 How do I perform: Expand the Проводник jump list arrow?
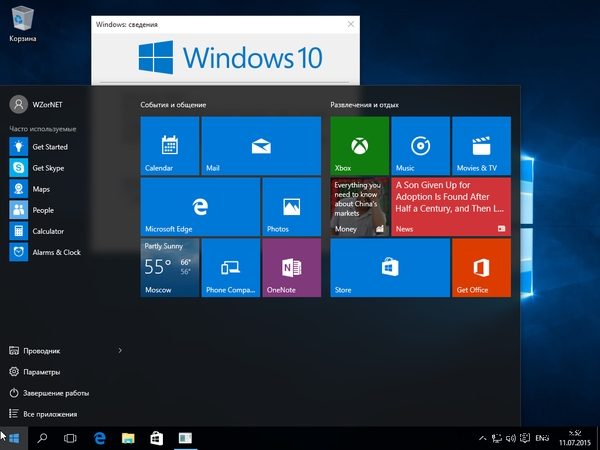coord(120,351)
